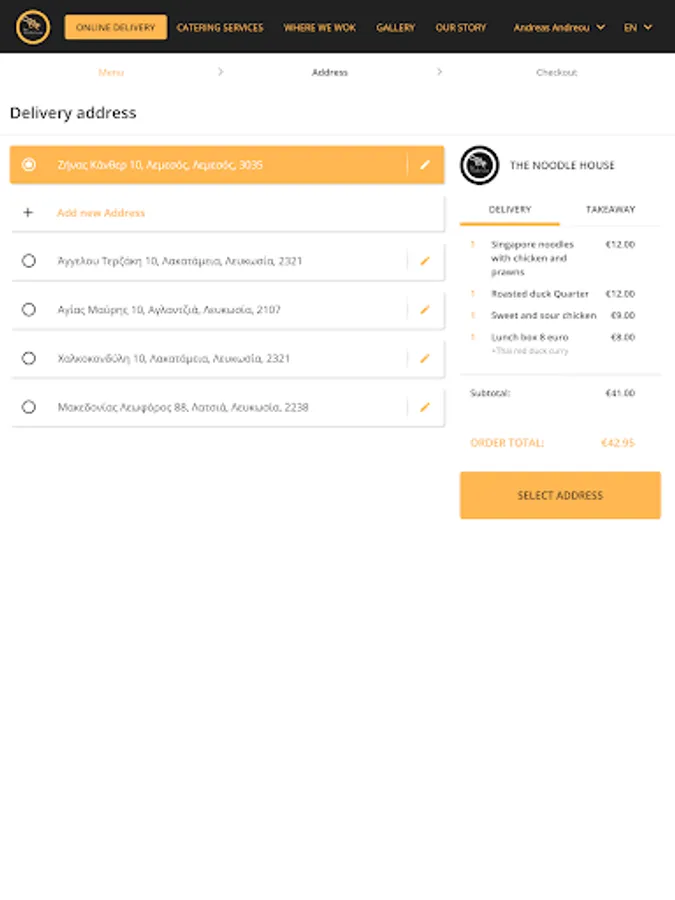Click the Noodle House round restaurant logo

pos(479,165)
